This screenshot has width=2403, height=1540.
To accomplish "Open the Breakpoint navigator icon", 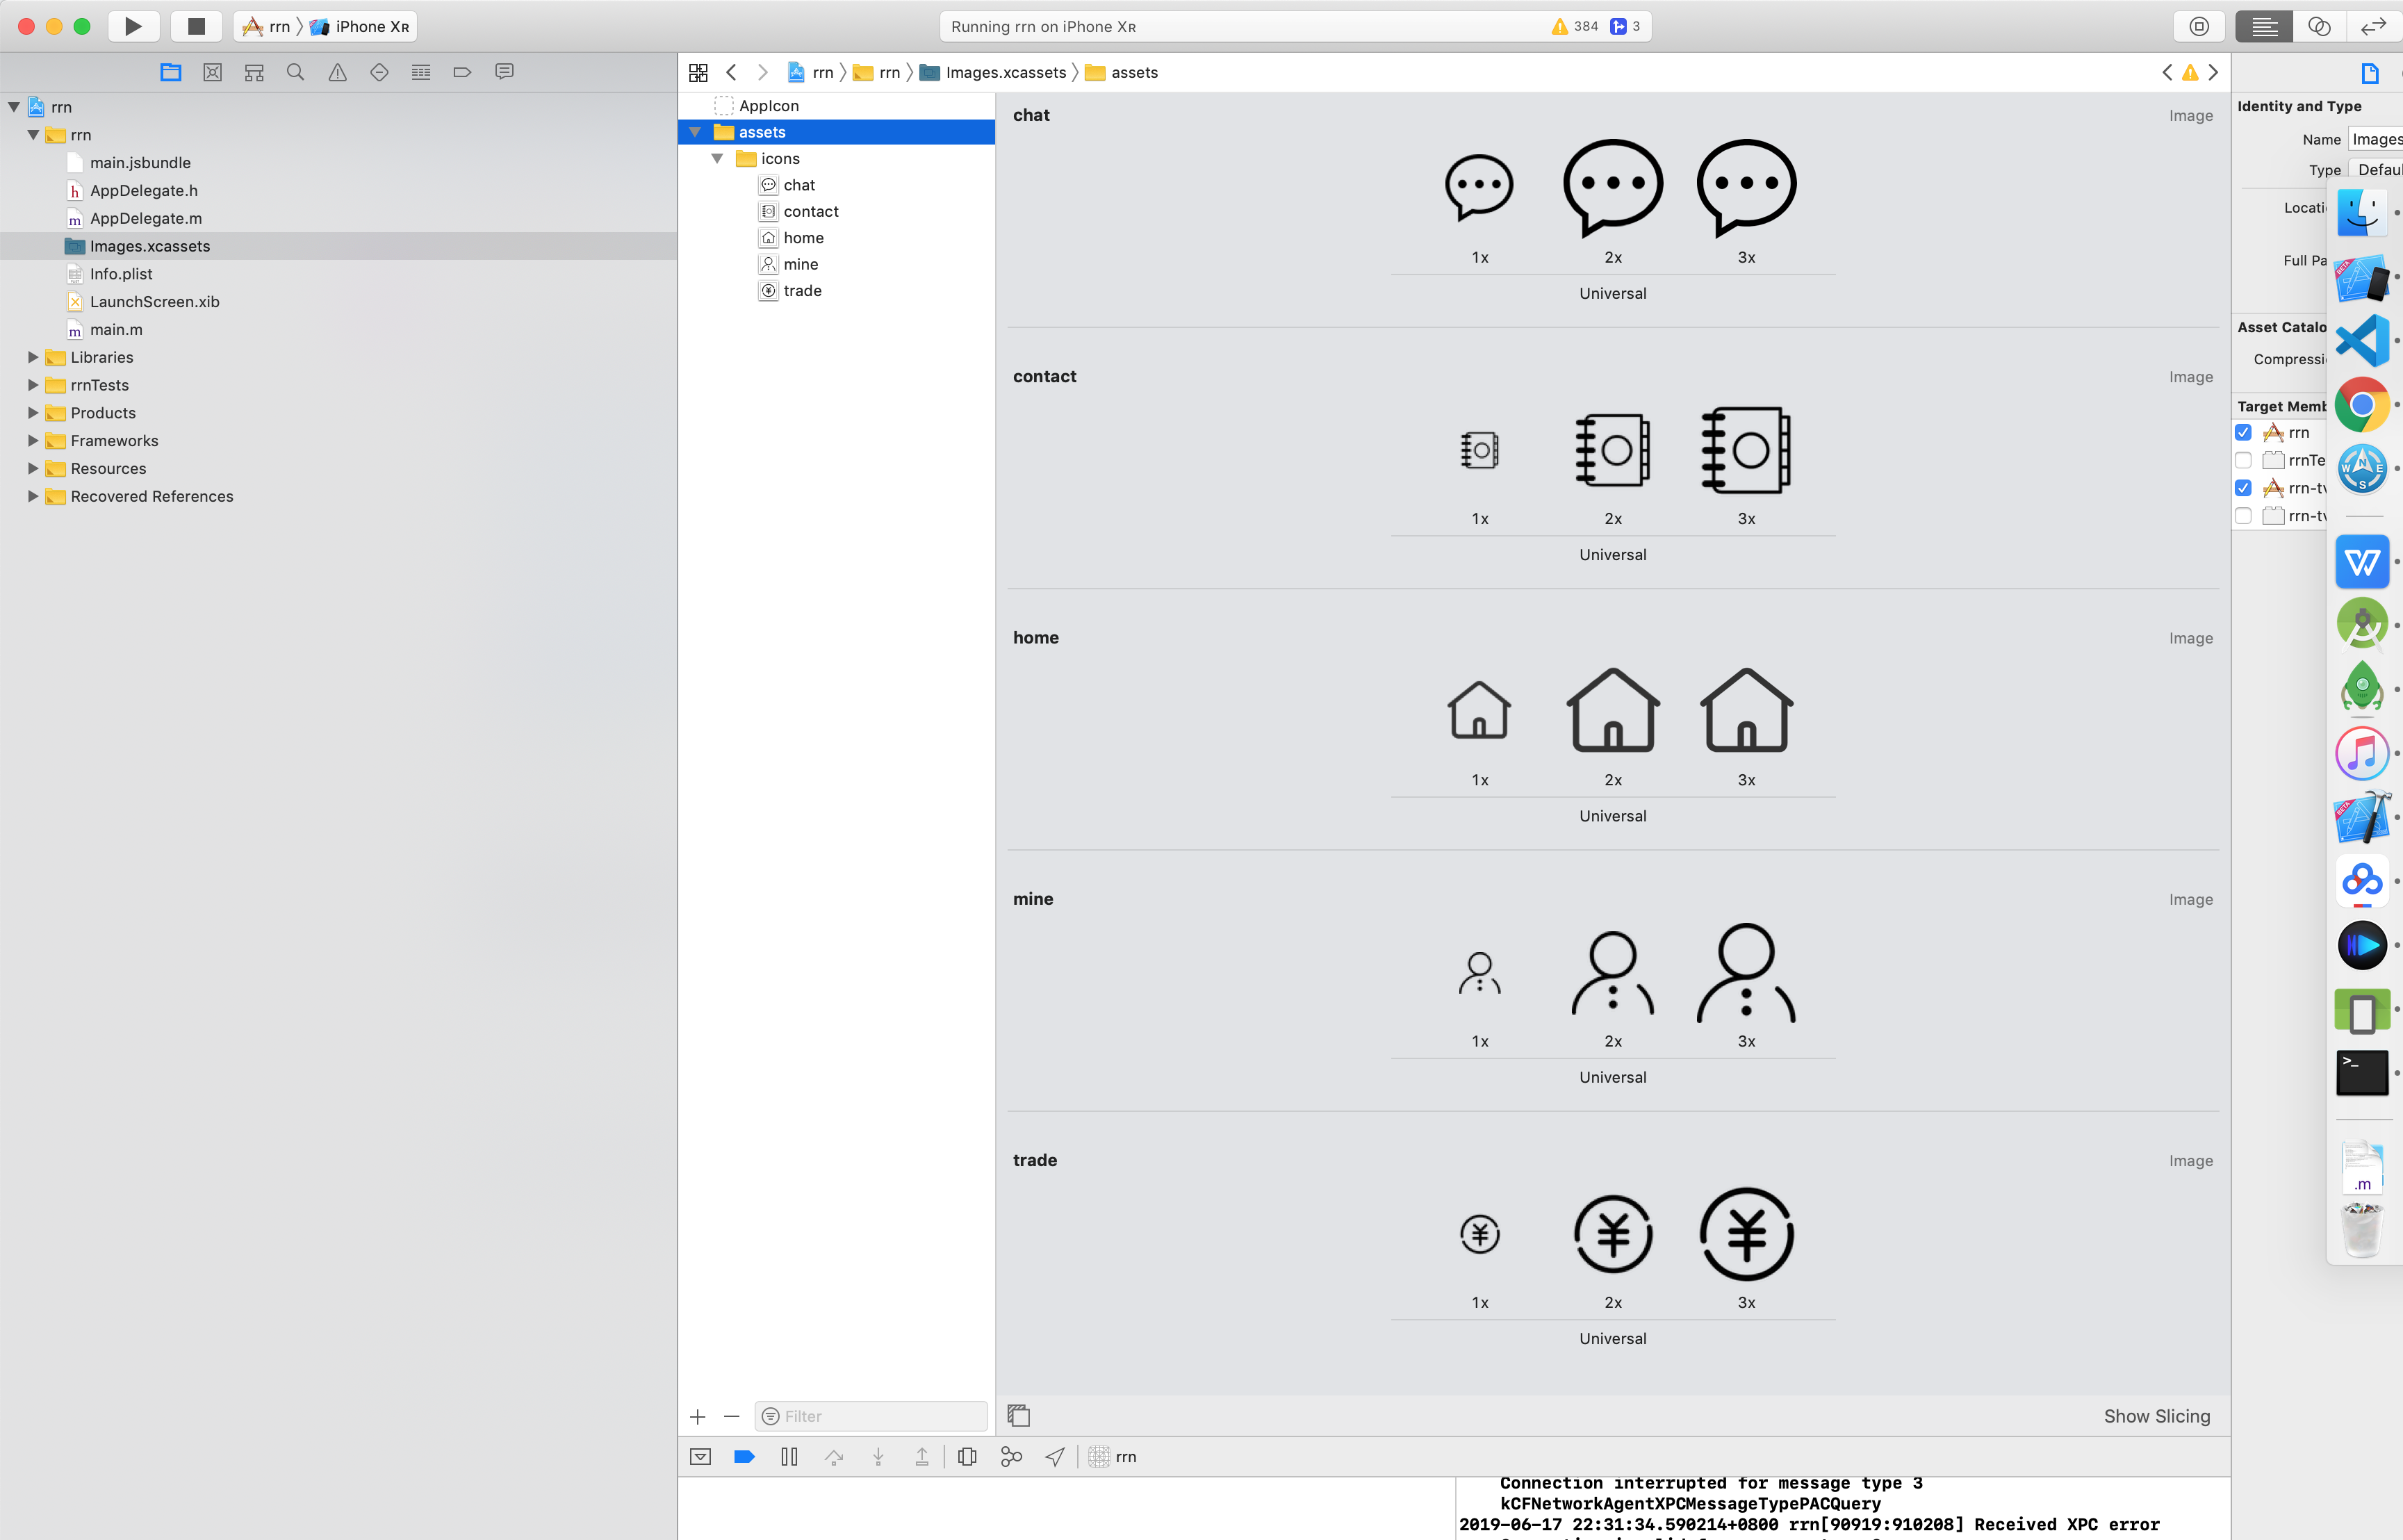I will click(x=461, y=72).
